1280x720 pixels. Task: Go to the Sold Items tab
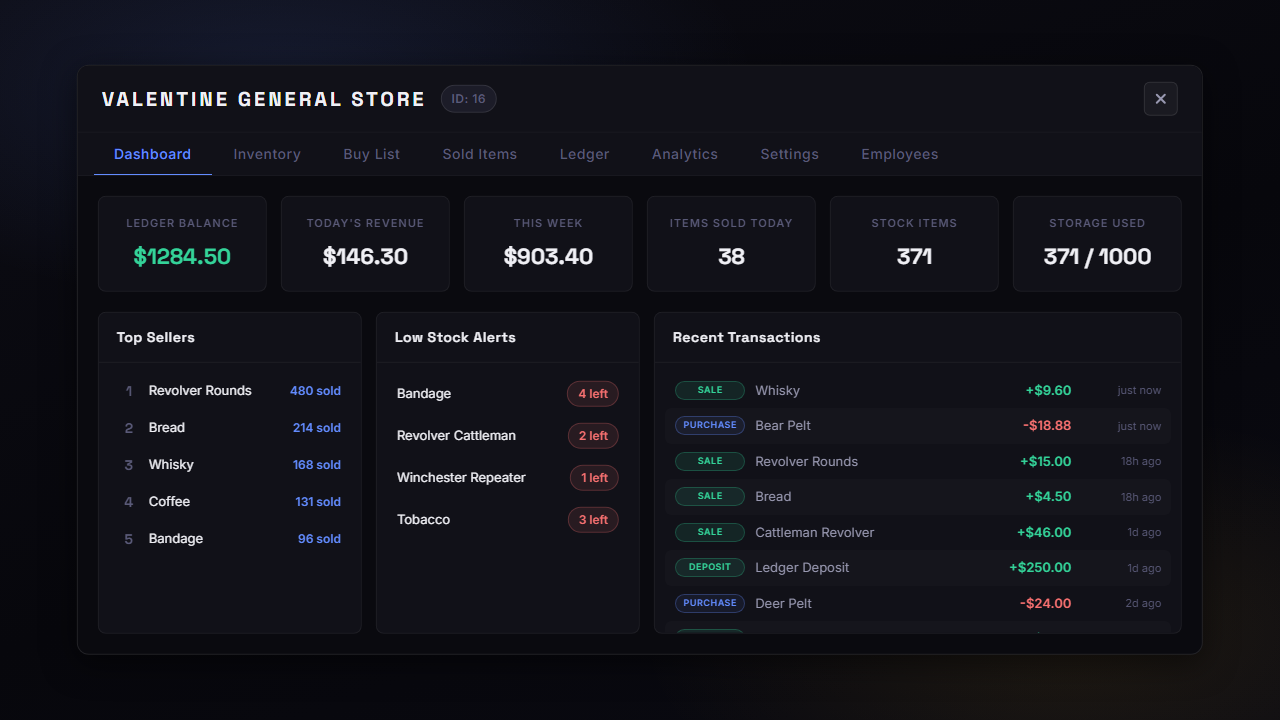tap(480, 154)
